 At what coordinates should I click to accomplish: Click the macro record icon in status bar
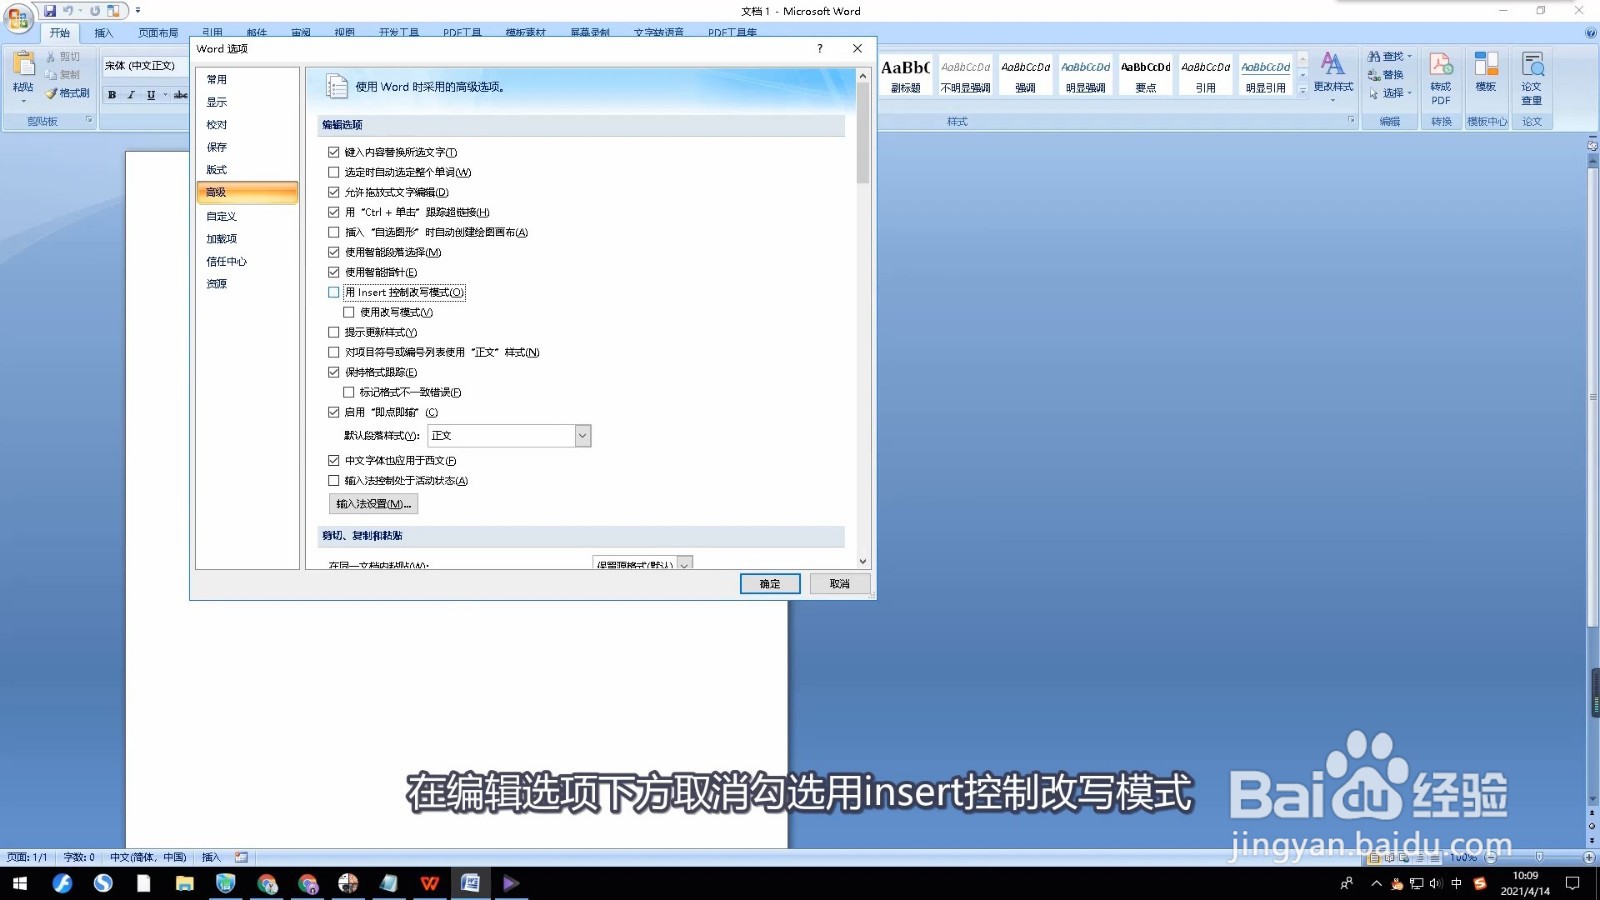241,857
